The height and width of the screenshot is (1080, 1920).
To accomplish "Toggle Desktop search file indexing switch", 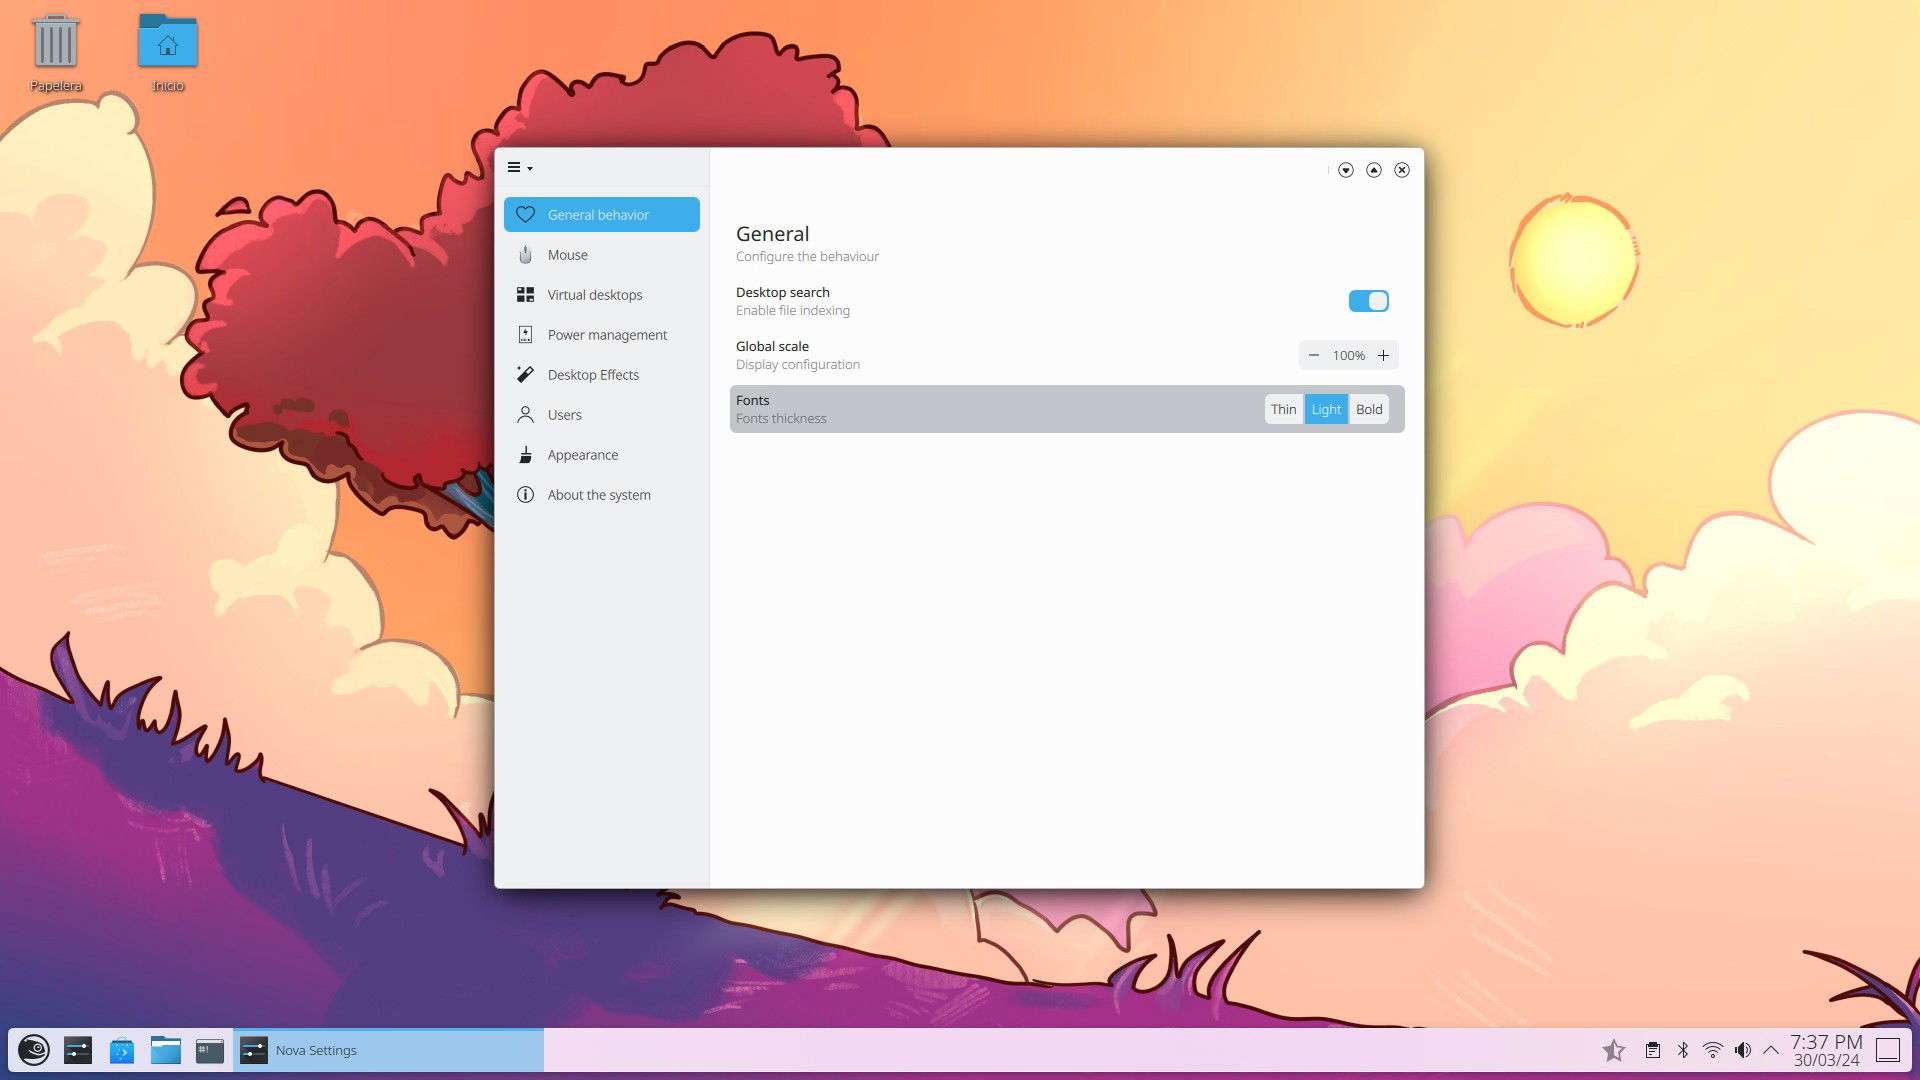I will click(1368, 300).
